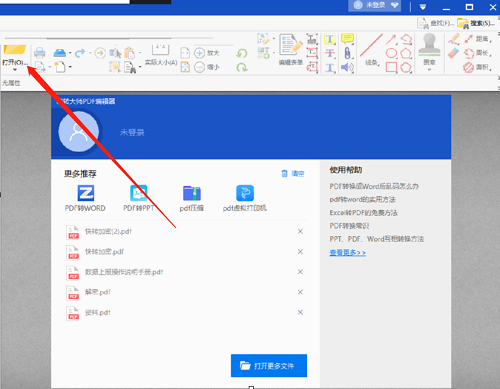Screen dimensions: 500x389
Task: Select the strikethrough text T tool
Action: pyautogui.click(x=330, y=53)
